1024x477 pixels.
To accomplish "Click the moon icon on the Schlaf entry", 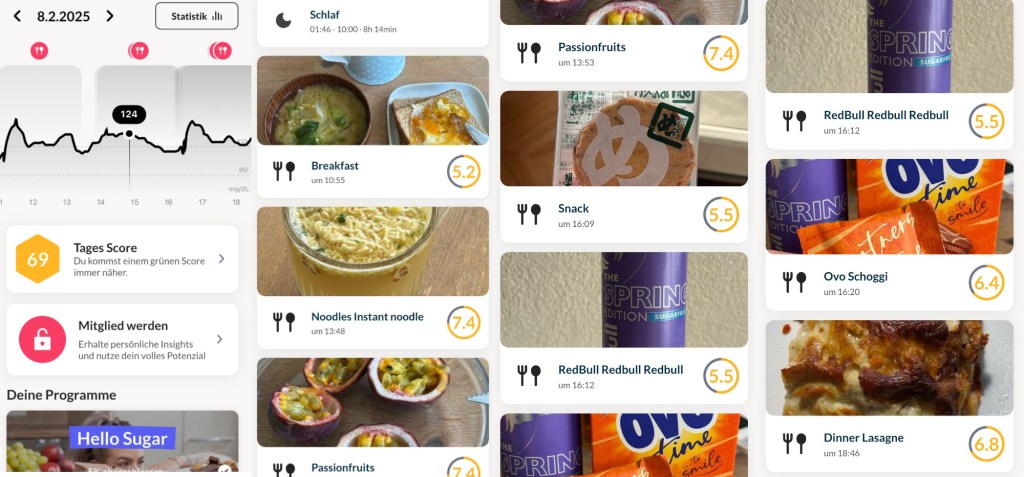I will [x=283, y=21].
